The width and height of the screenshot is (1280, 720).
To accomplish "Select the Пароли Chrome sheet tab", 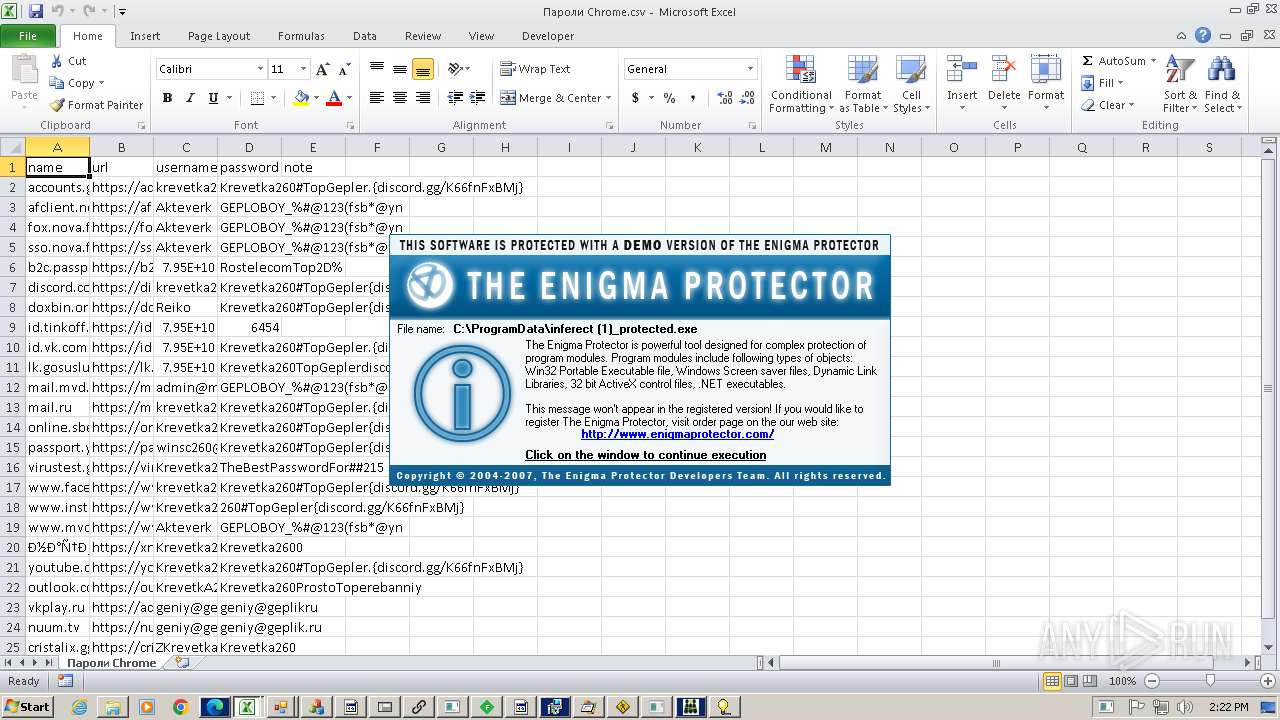I will tap(111, 662).
